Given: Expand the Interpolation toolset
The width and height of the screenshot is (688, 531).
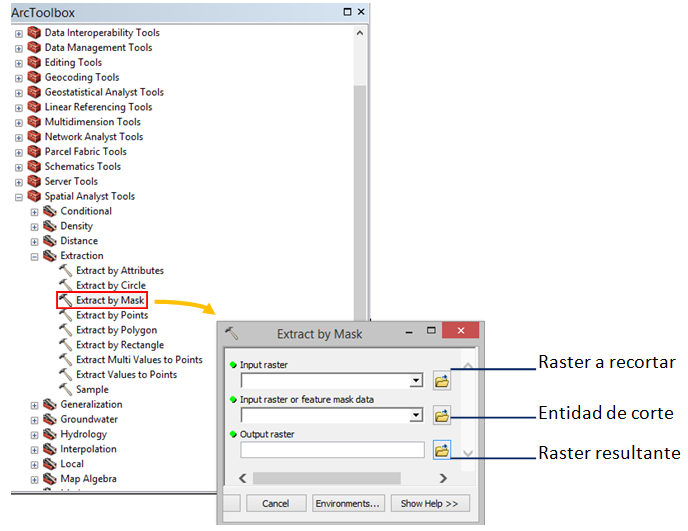Looking at the screenshot, I should pos(34,450).
